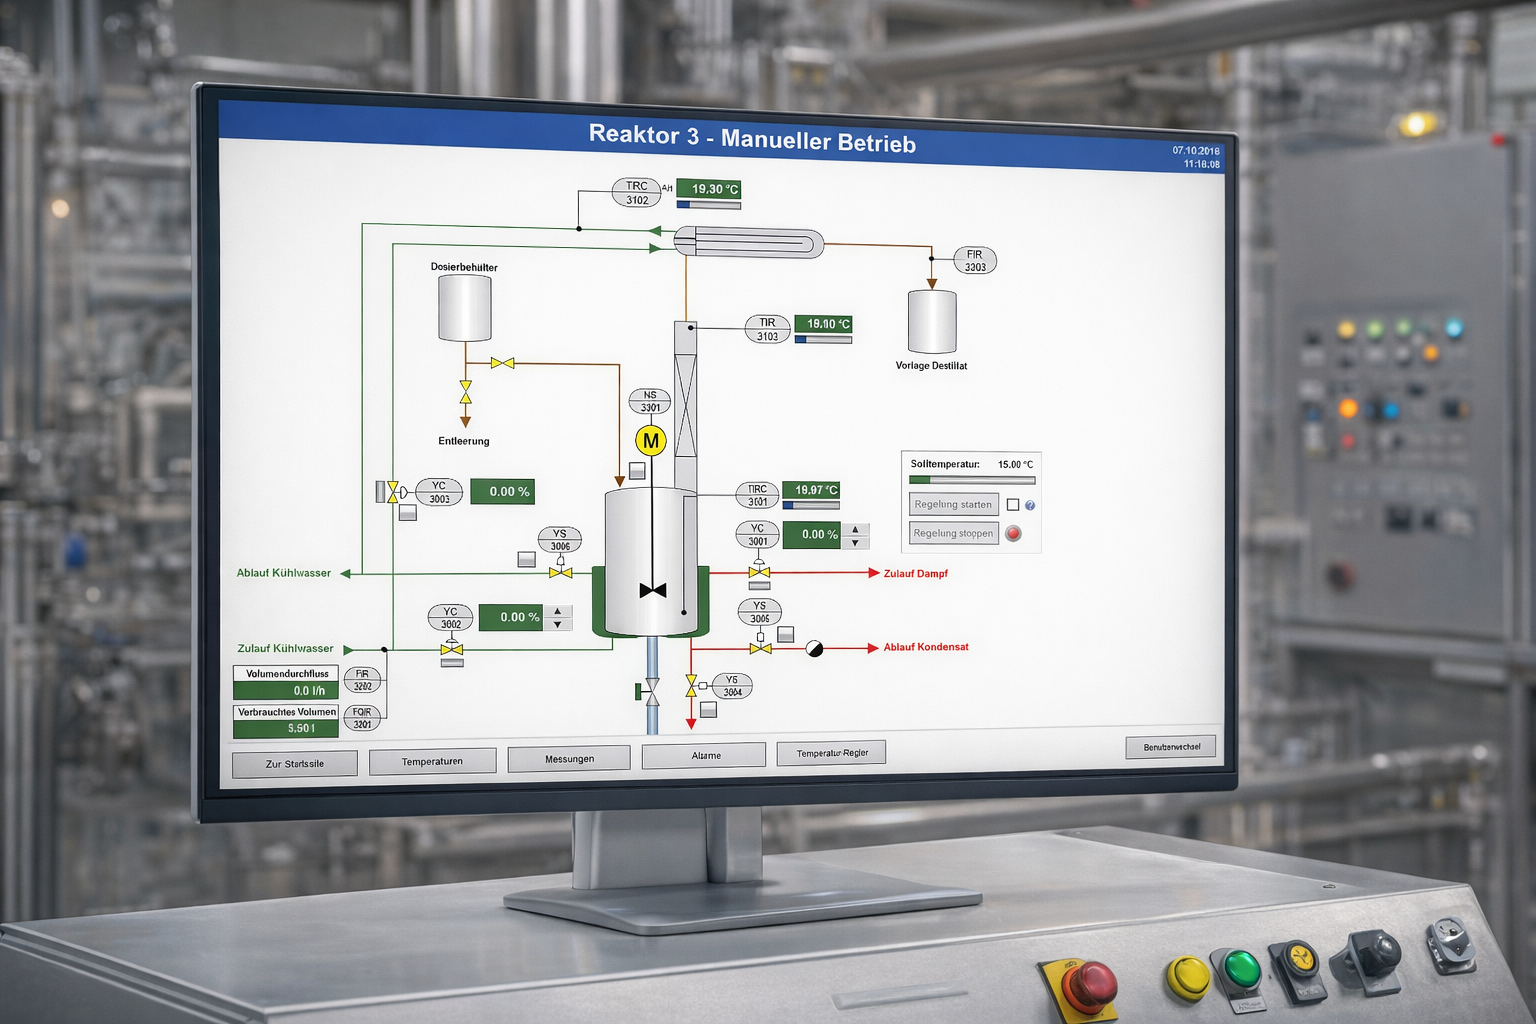Open the help question mark icon
Image resolution: width=1536 pixels, height=1024 pixels.
1030,506
